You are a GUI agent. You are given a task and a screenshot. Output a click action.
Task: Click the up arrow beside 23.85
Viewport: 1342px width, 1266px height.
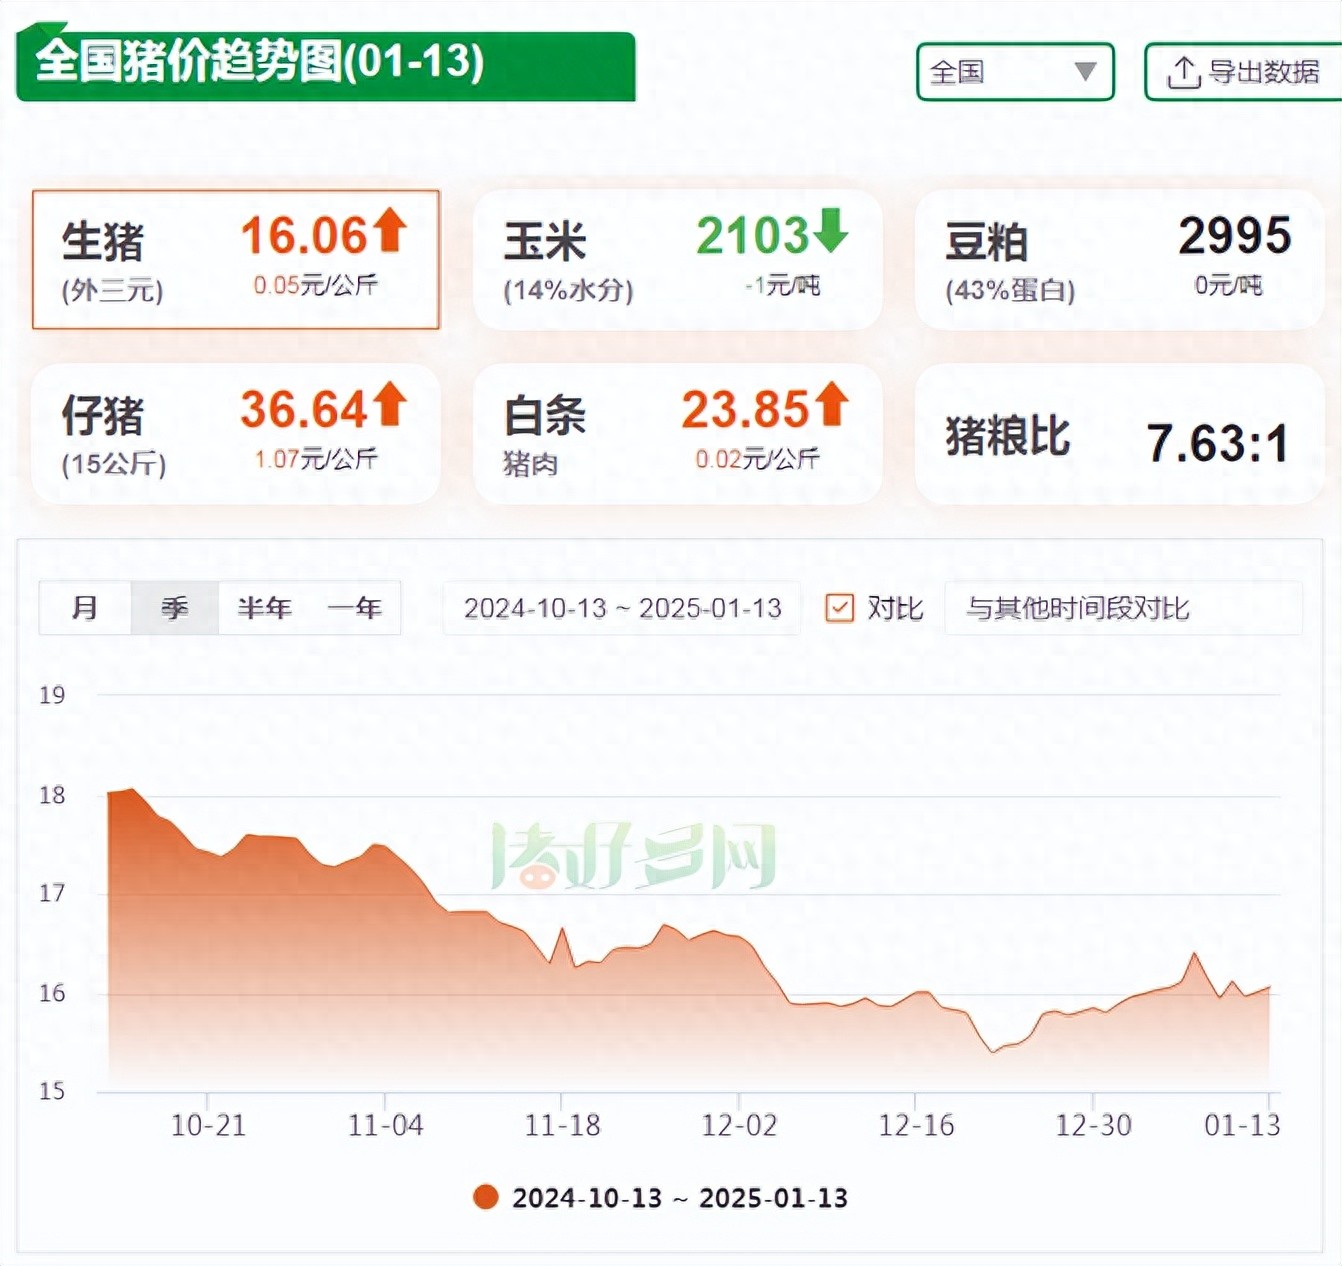pos(831,404)
